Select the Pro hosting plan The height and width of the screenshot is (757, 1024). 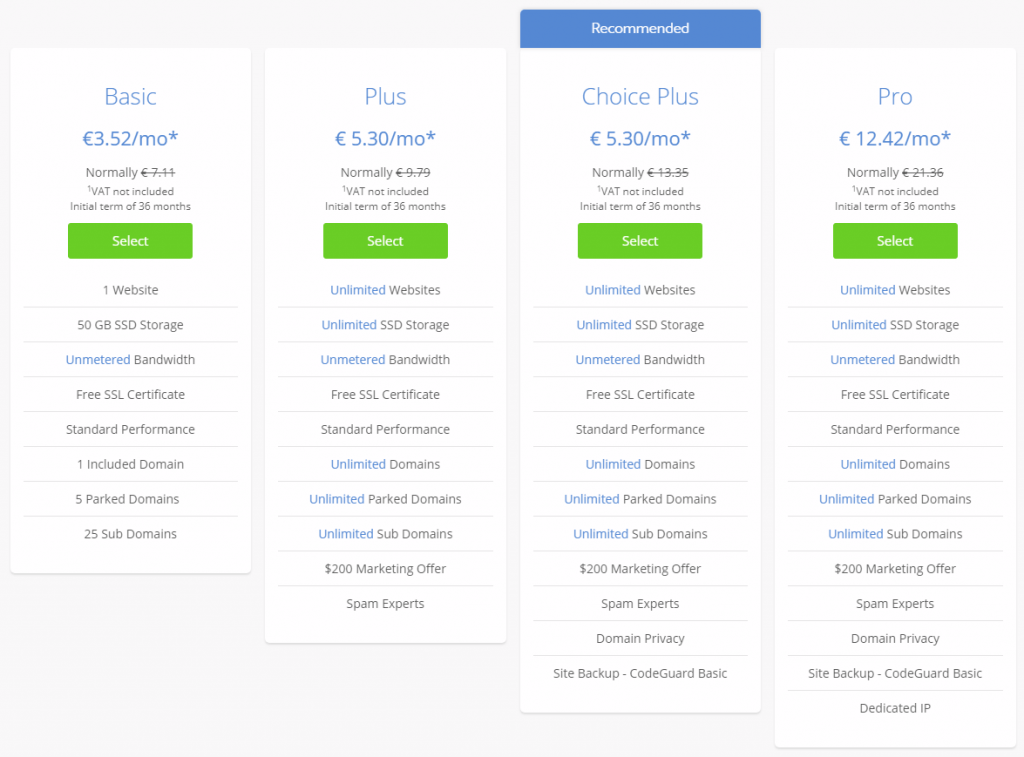895,240
